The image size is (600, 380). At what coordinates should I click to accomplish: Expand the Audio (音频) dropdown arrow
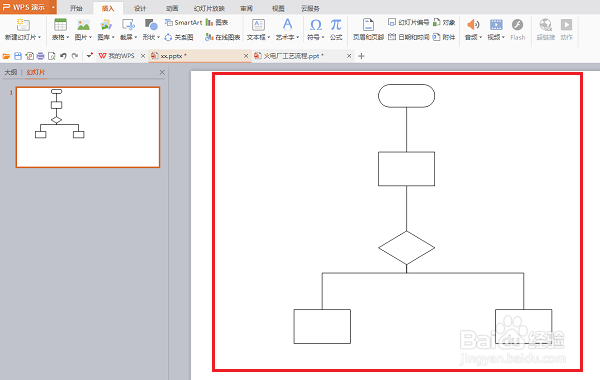pos(481,37)
